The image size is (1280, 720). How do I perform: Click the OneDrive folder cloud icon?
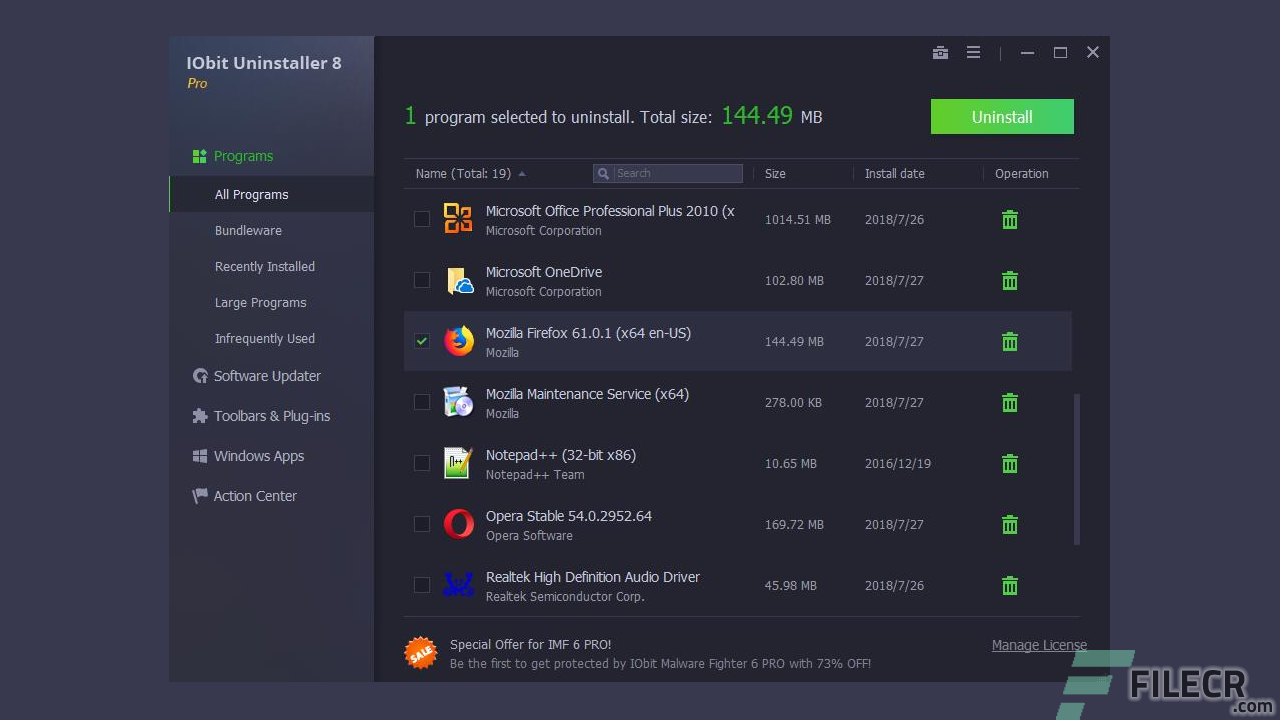tap(458, 280)
